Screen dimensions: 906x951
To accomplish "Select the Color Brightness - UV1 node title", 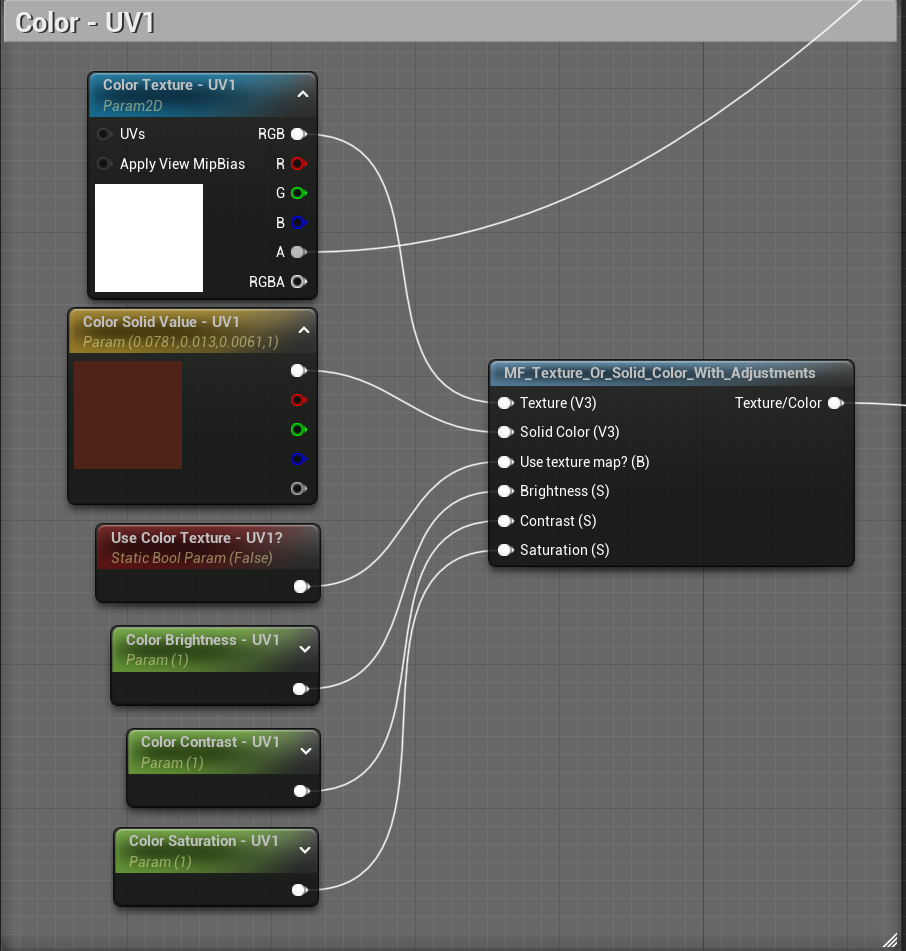I will (203, 640).
